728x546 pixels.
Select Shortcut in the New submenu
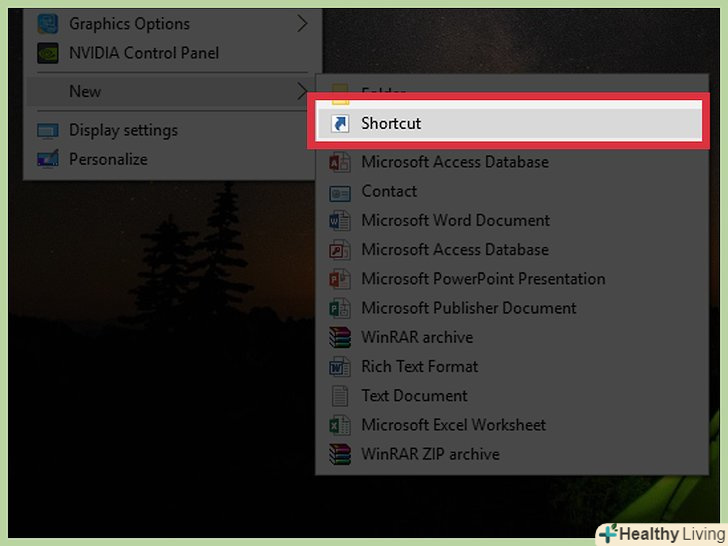tap(509, 124)
